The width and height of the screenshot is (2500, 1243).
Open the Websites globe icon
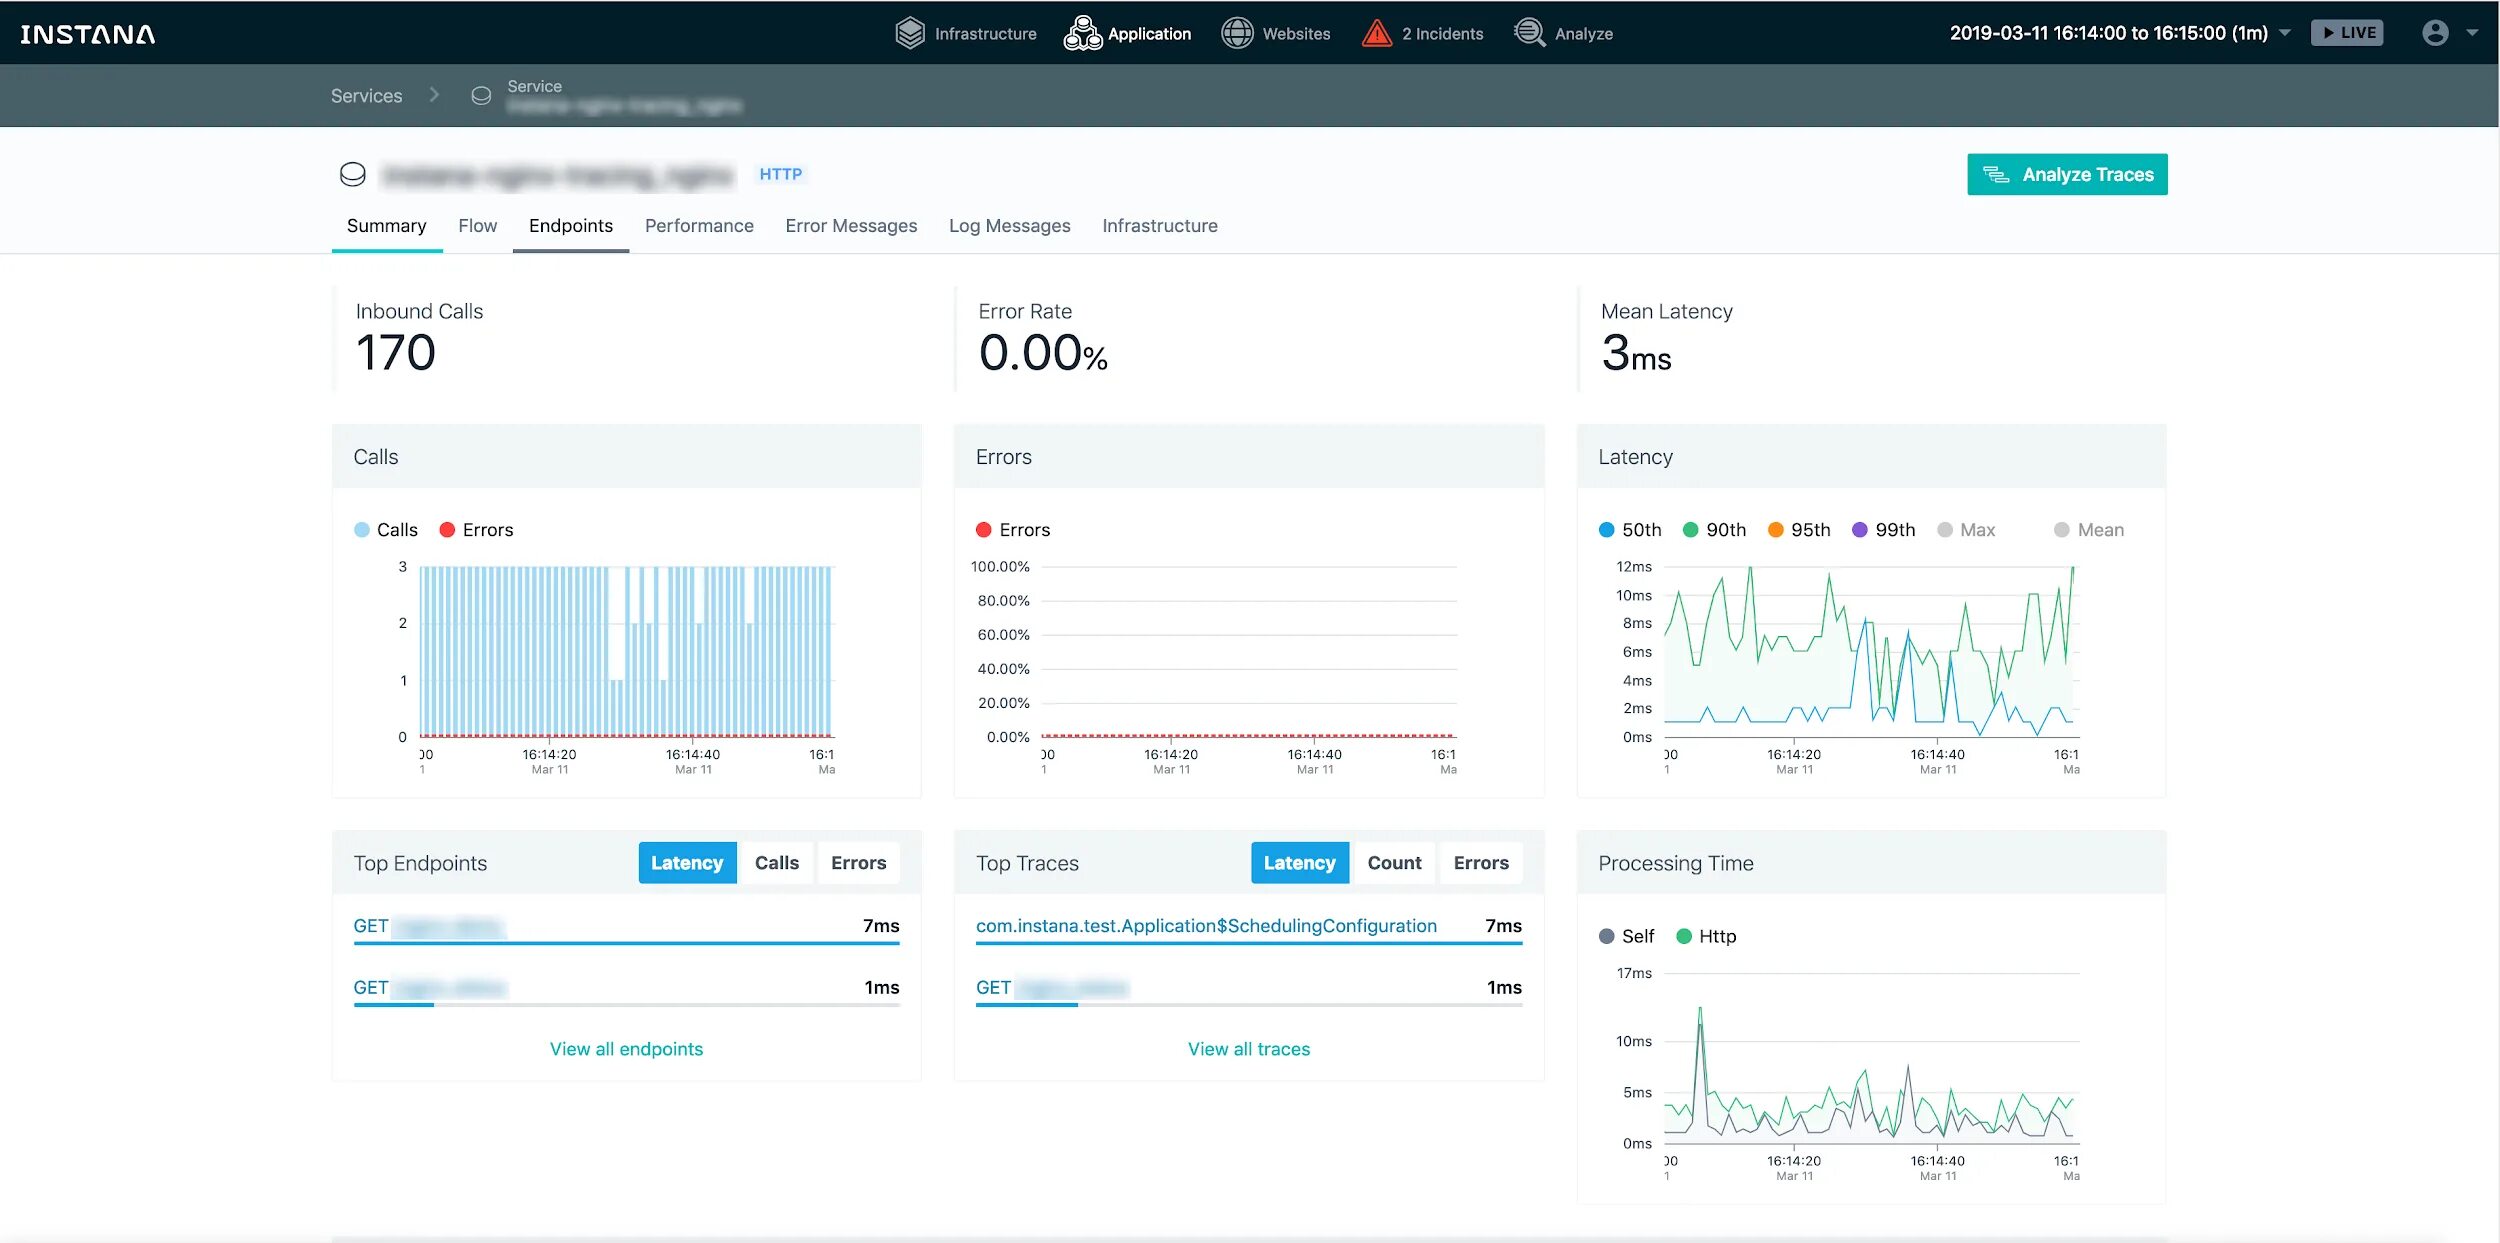point(1237,33)
